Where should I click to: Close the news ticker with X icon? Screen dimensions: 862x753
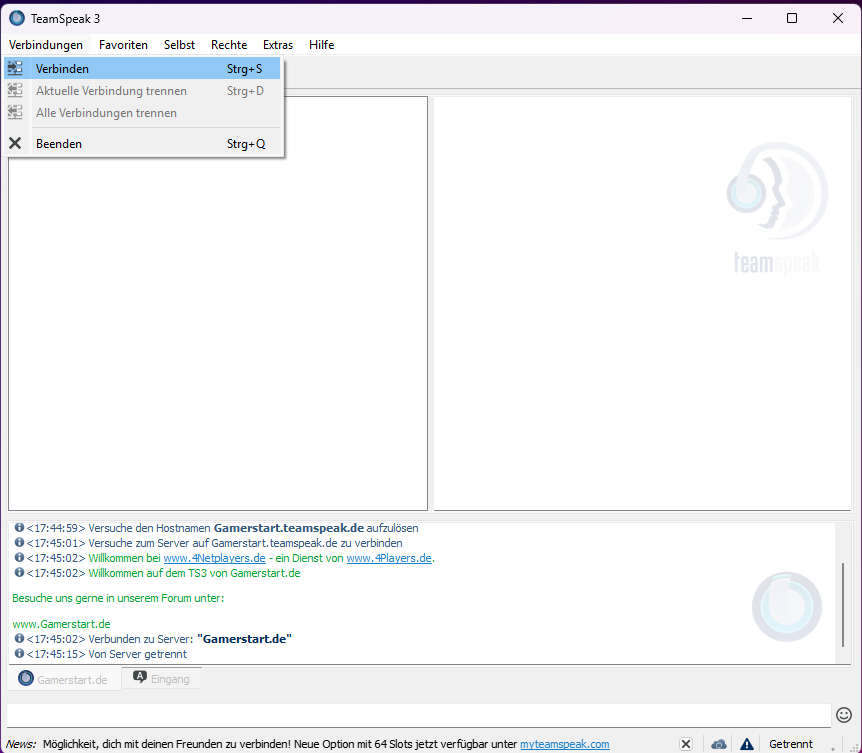[686, 744]
